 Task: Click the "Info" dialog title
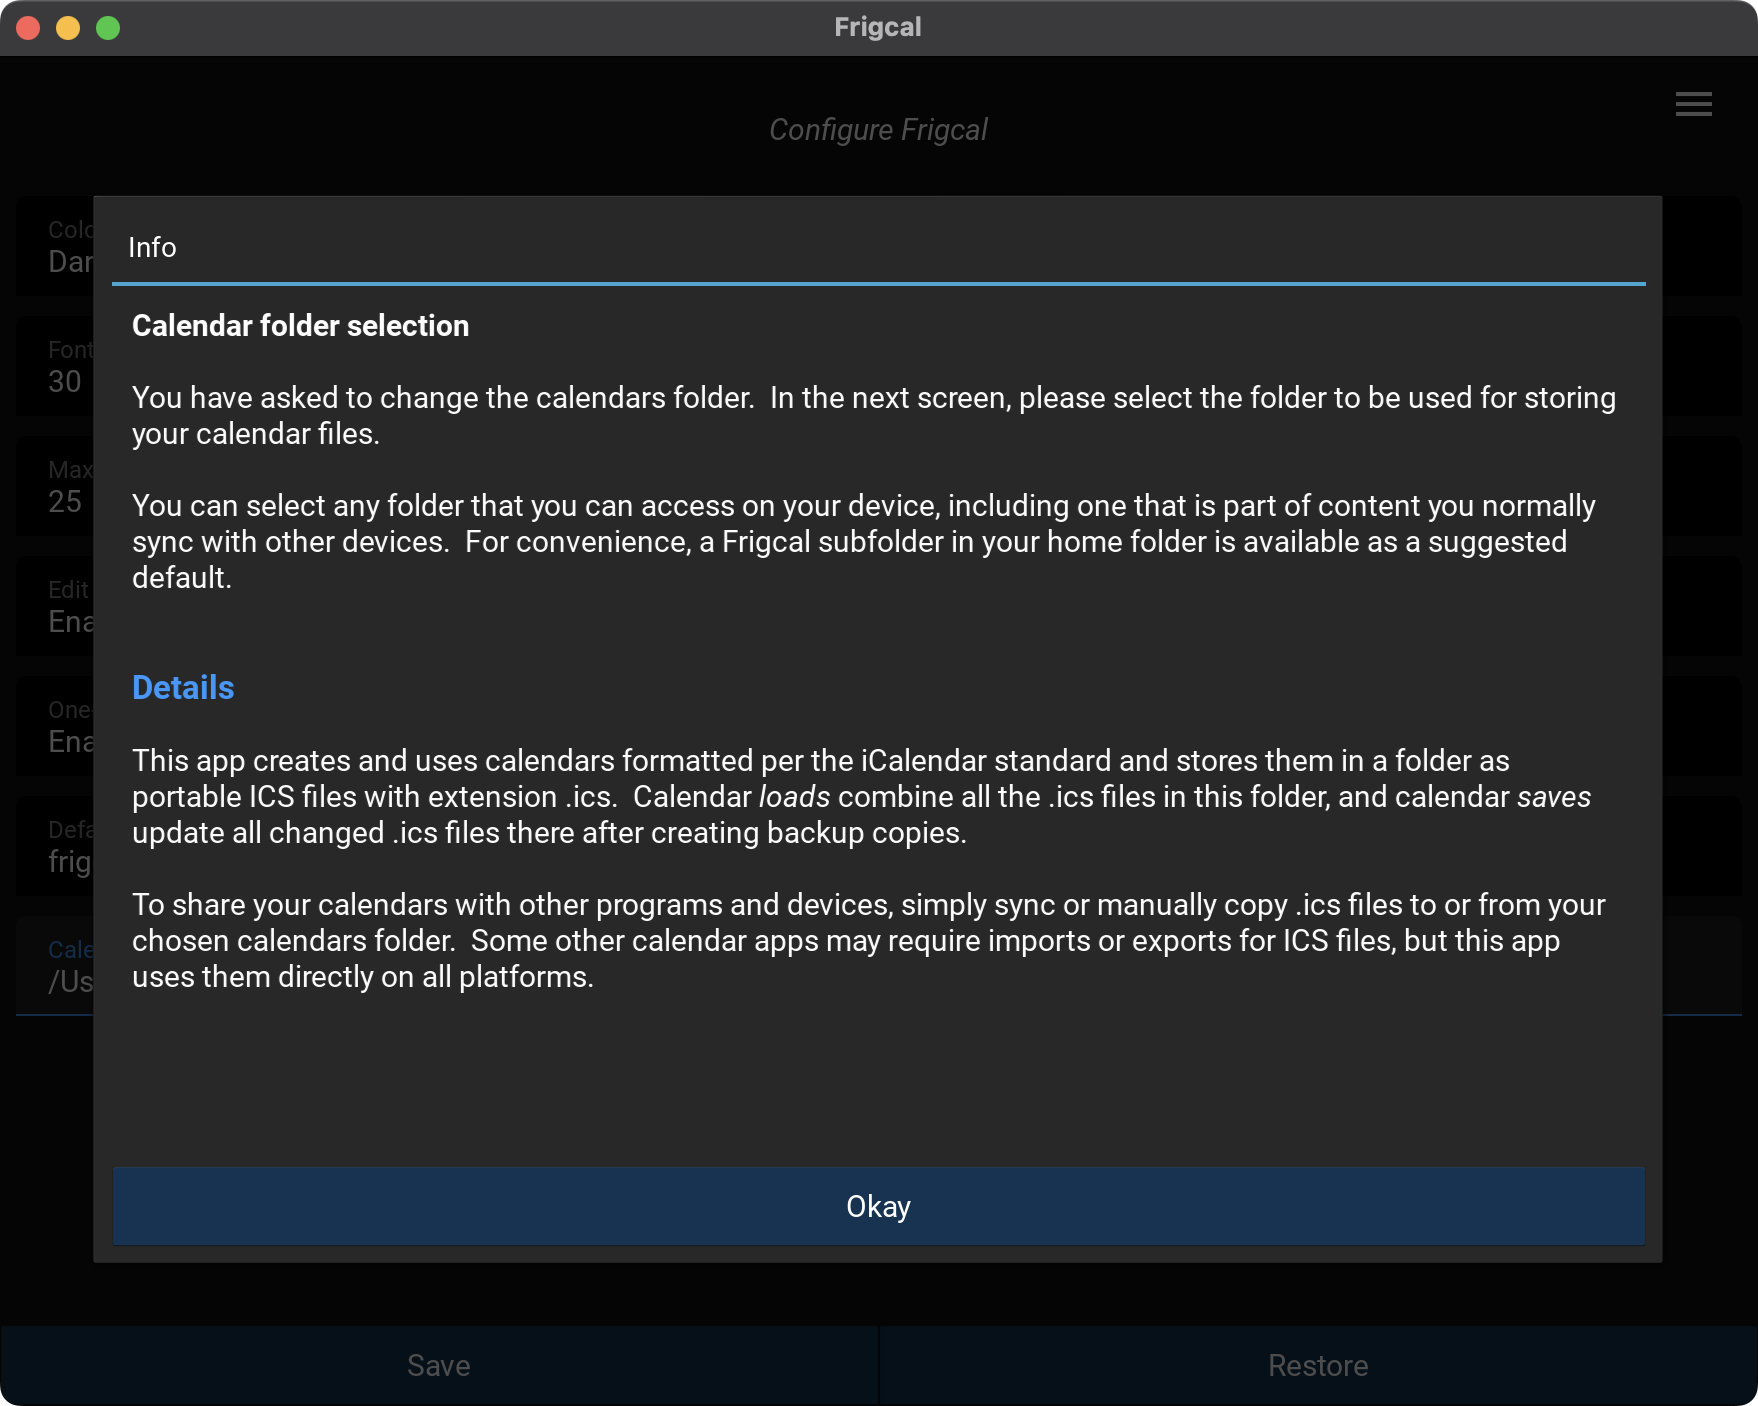(152, 247)
